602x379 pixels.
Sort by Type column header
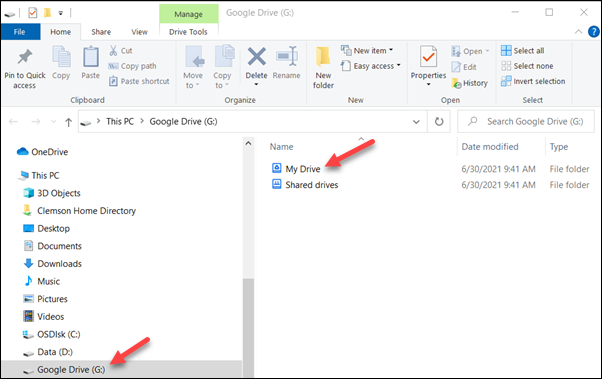559,147
